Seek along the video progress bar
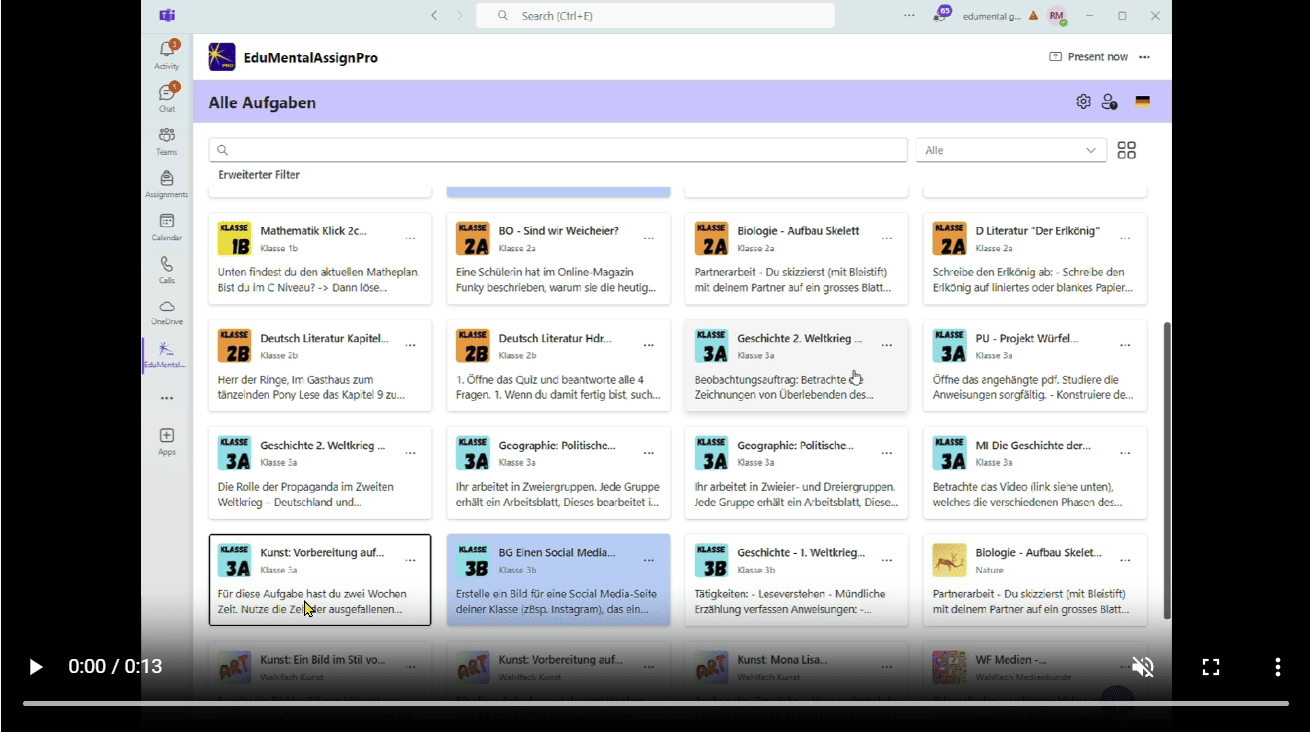1310x732 pixels. 655,703
